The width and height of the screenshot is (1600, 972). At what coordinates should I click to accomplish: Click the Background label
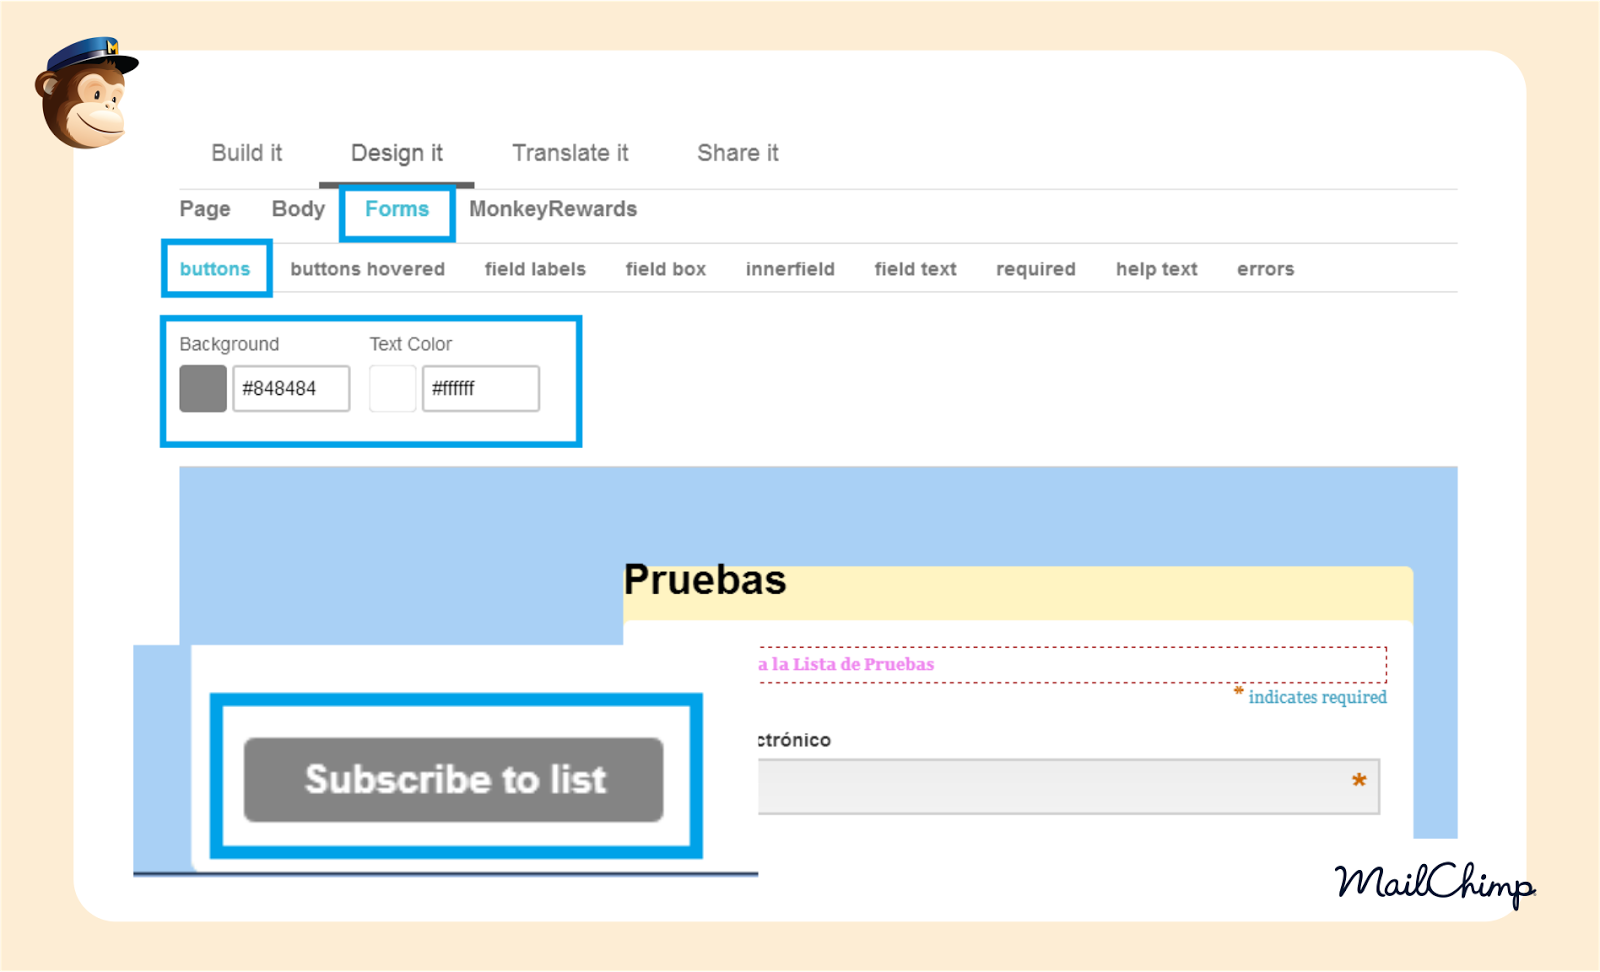click(x=229, y=344)
